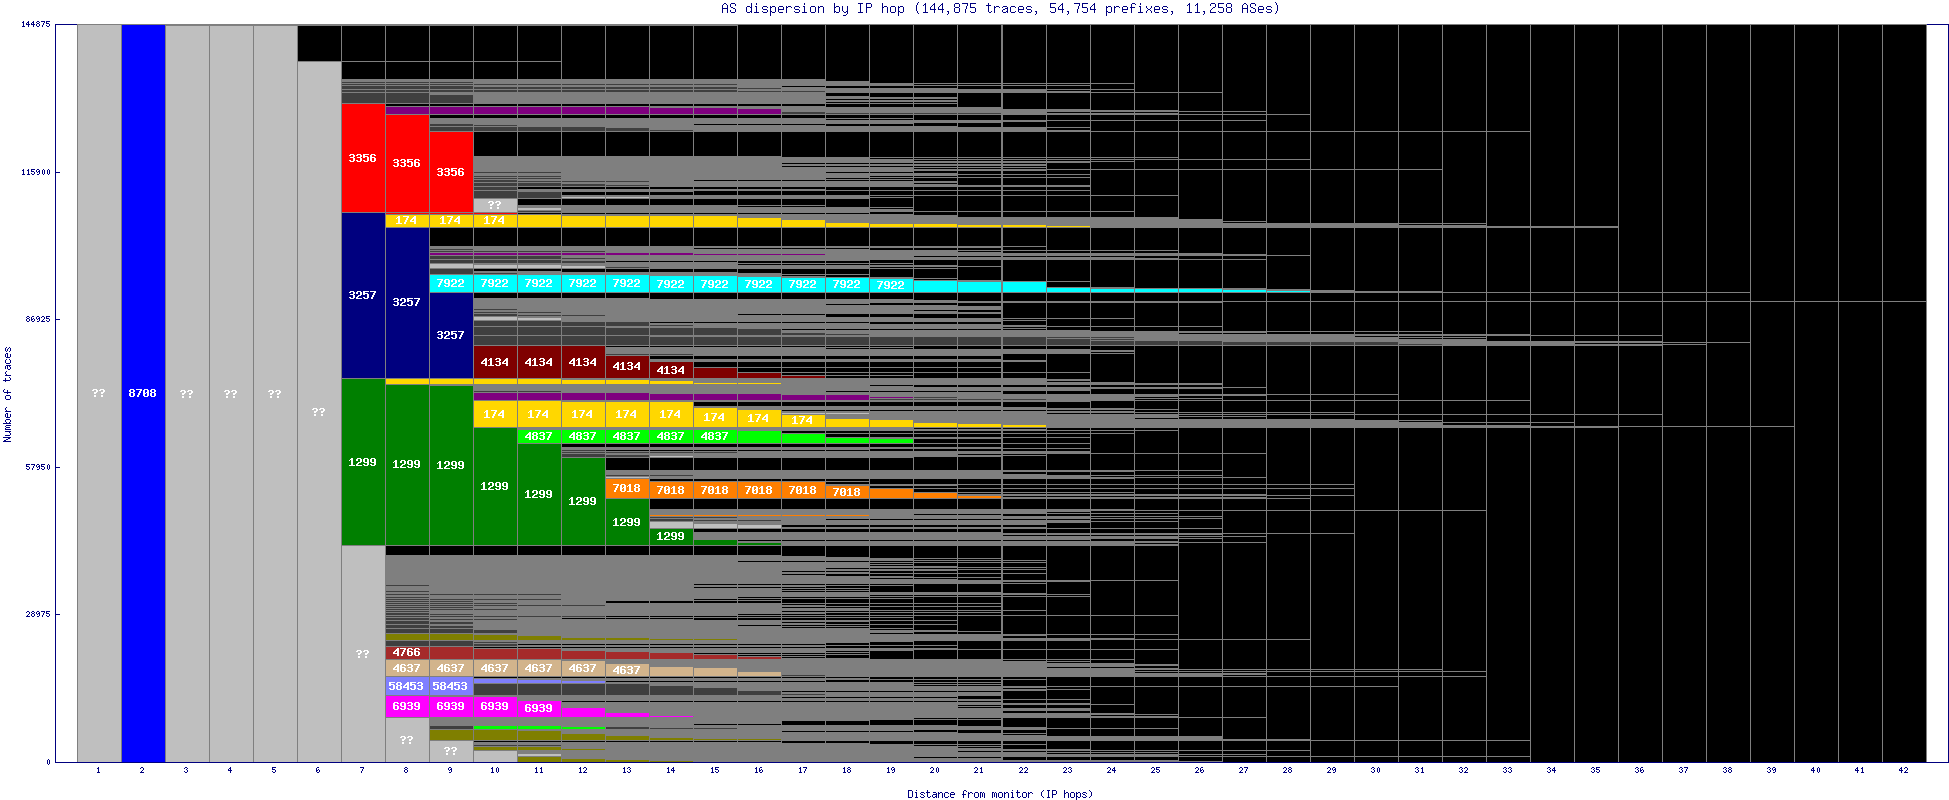
Task: Click the y-axis value 86925
Action: (38, 319)
